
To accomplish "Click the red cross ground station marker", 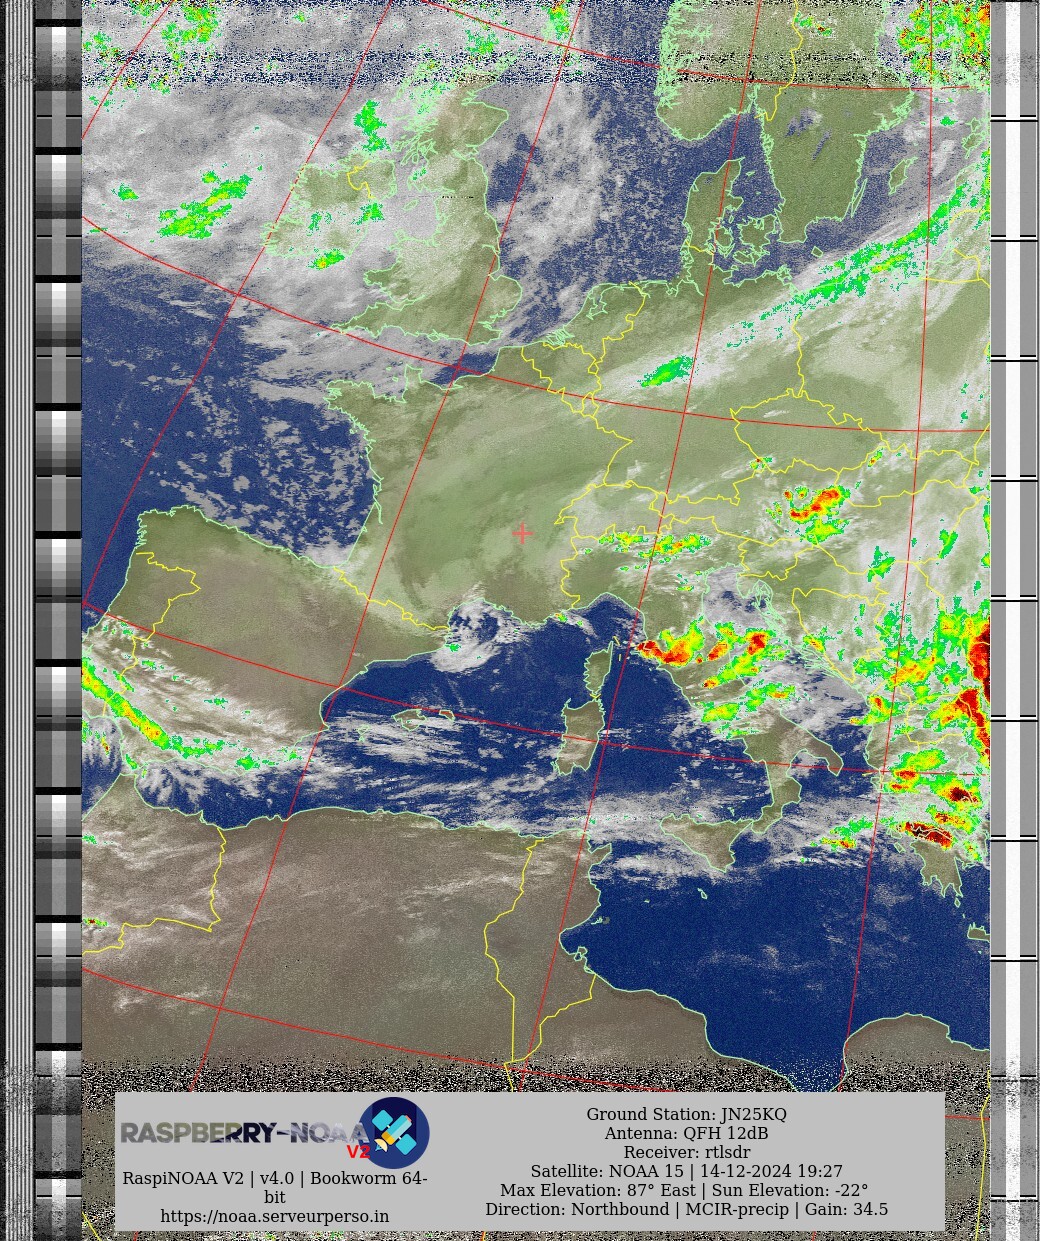I will (522, 534).
